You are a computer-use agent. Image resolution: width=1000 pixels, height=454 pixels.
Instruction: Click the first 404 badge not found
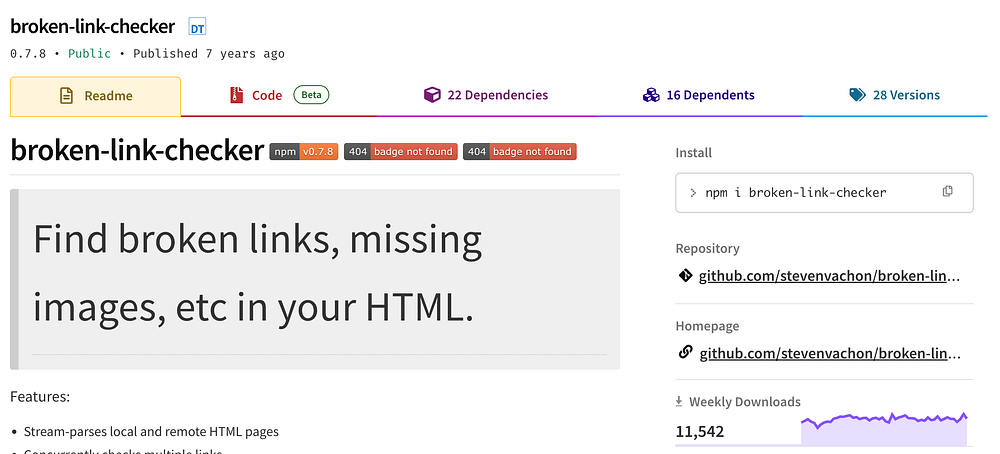click(x=401, y=152)
